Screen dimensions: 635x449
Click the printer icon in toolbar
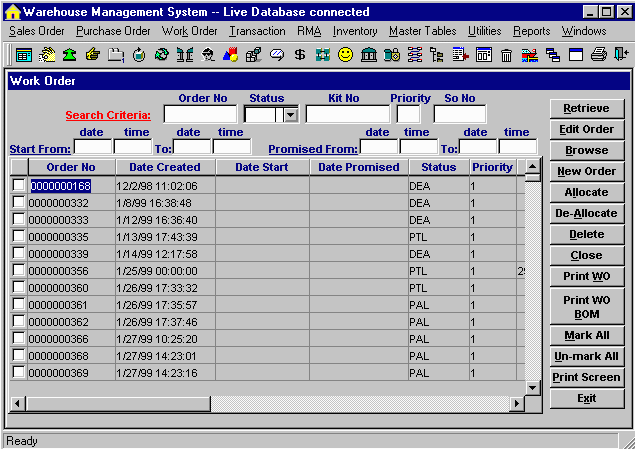click(x=598, y=55)
